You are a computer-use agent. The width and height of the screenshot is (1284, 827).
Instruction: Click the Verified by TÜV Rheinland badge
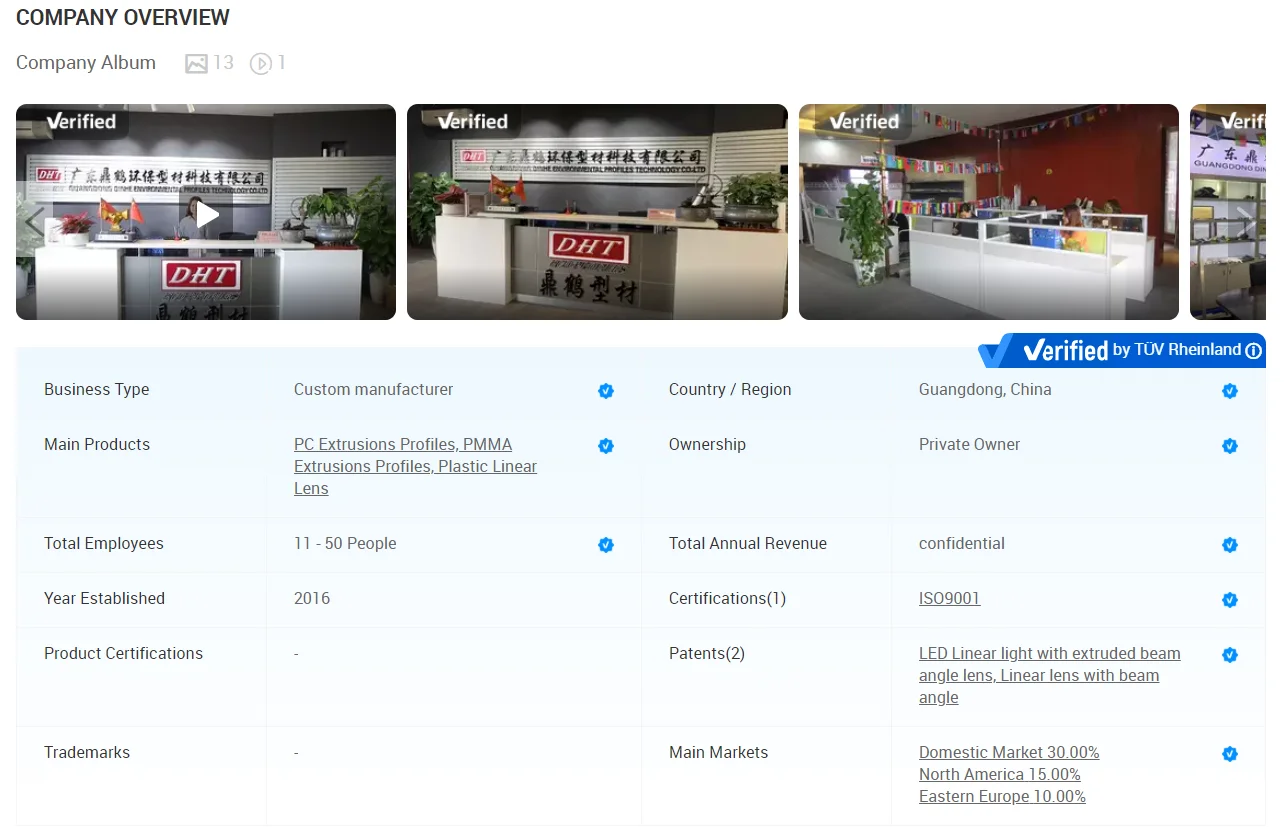1121,350
